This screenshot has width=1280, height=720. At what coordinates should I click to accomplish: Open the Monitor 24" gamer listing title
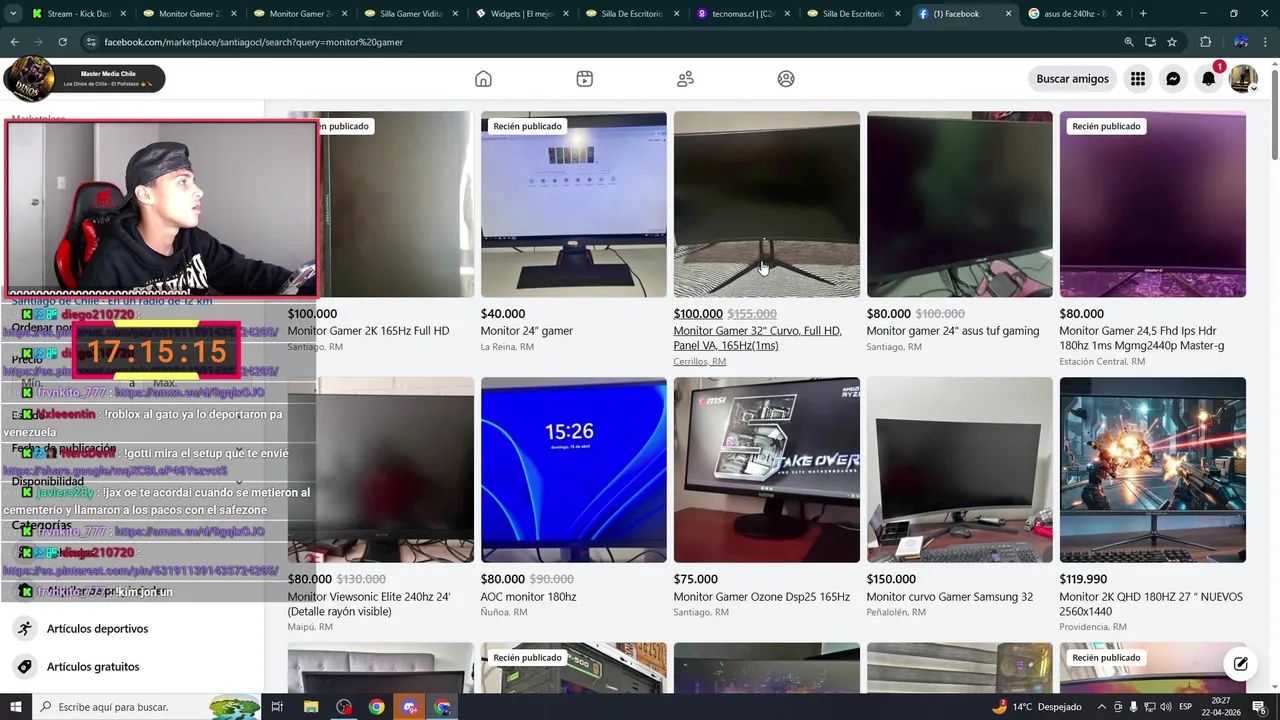tap(526, 331)
